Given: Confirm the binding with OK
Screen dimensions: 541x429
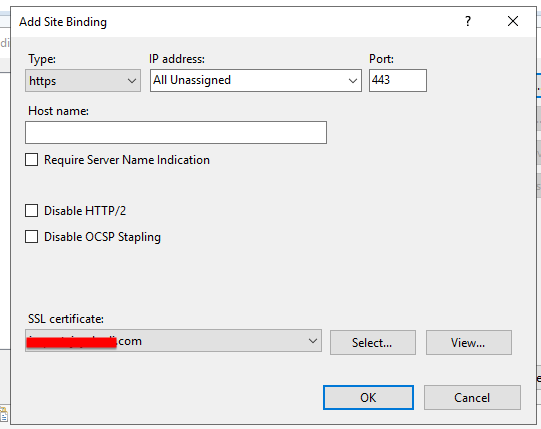Looking at the screenshot, I should (368, 398).
